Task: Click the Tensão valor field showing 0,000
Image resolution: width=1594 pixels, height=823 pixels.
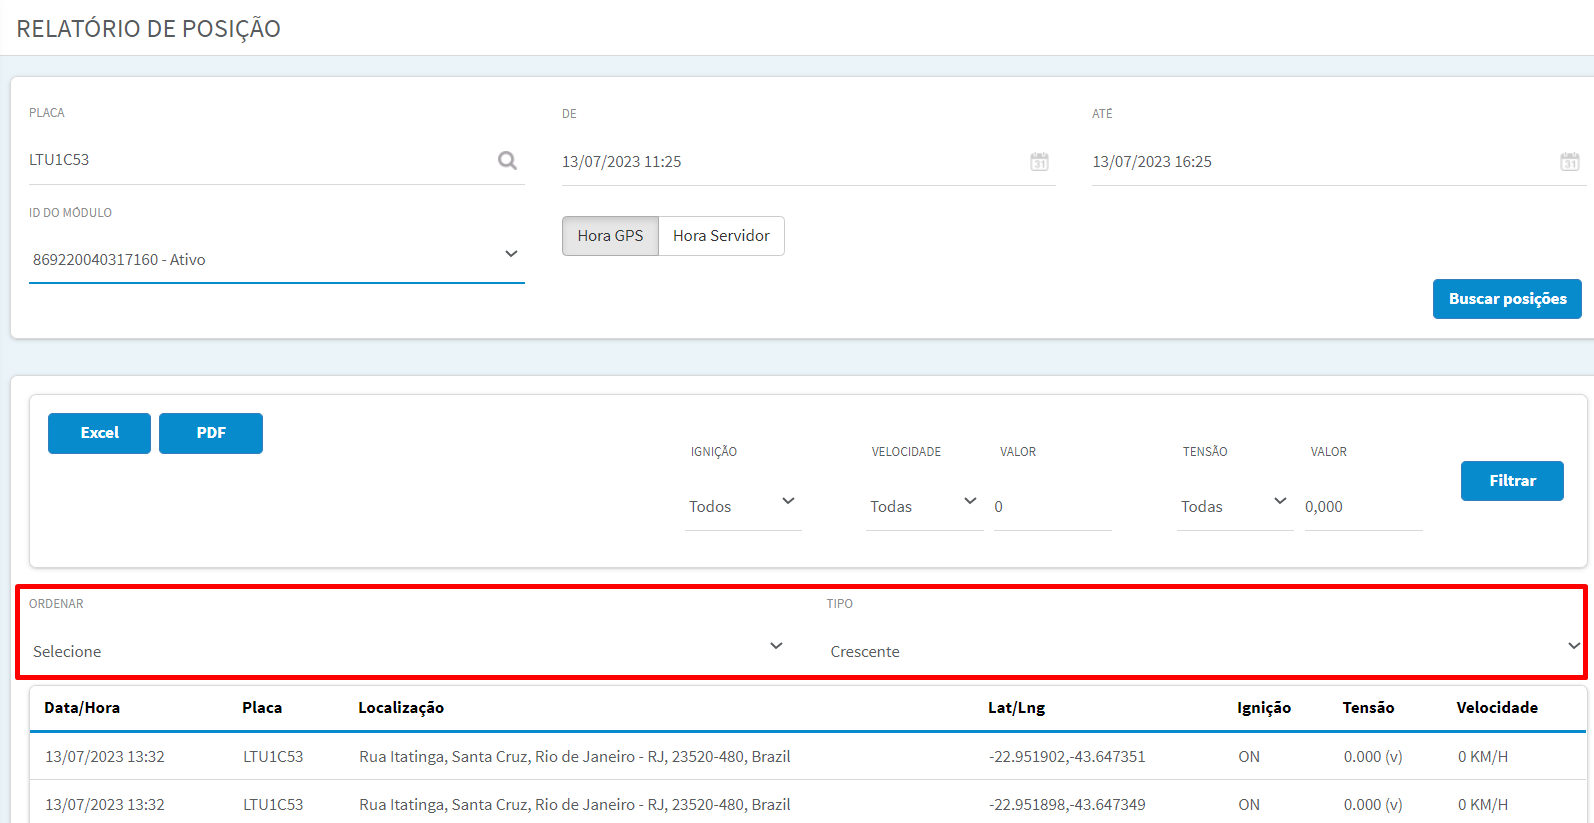Action: [x=1364, y=506]
